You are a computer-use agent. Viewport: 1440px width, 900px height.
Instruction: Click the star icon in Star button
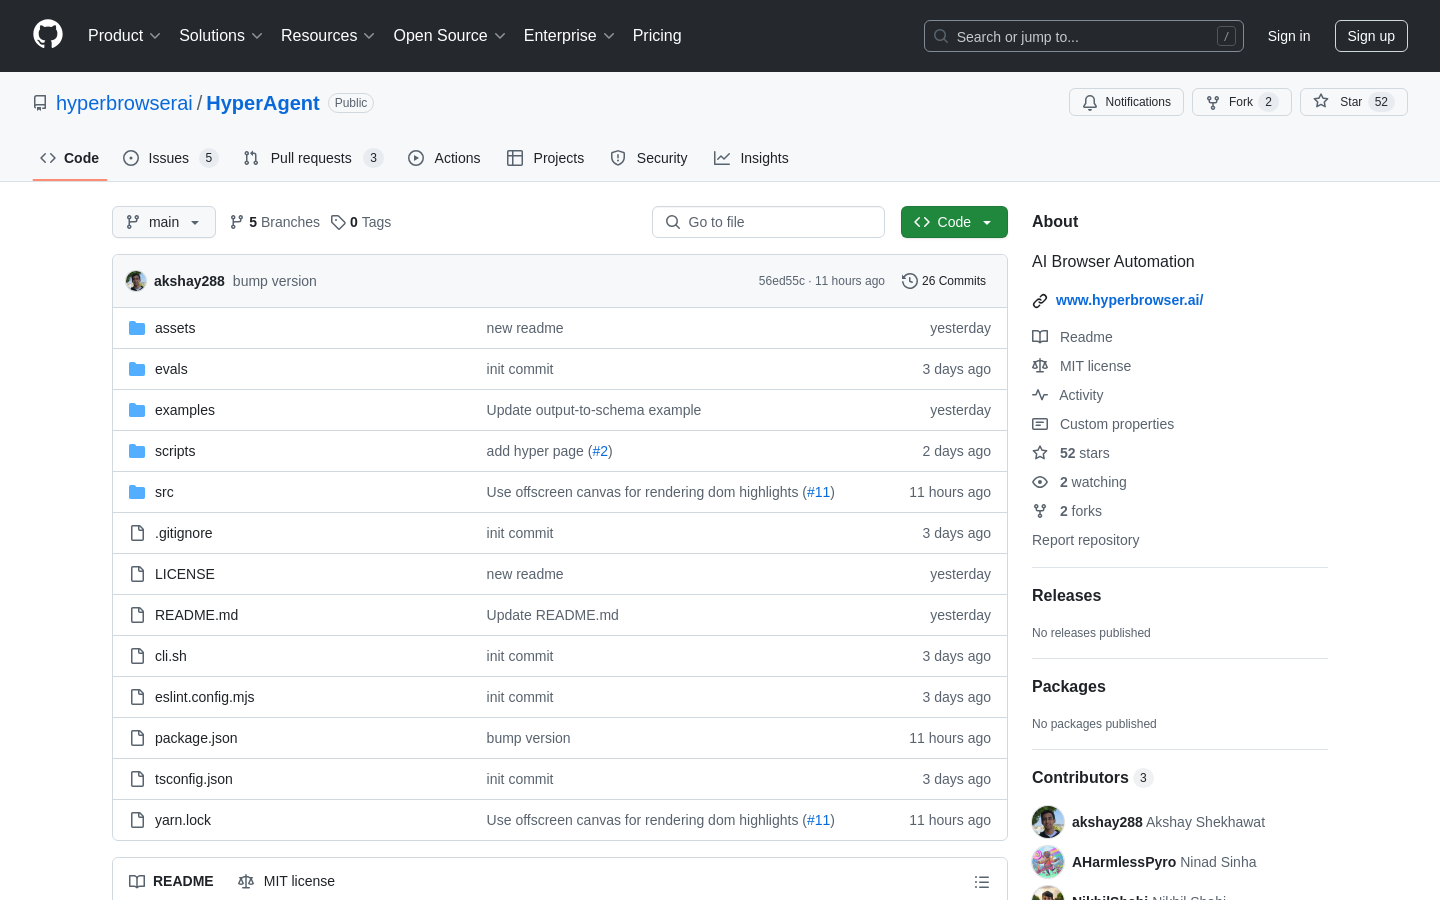point(1321,102)
